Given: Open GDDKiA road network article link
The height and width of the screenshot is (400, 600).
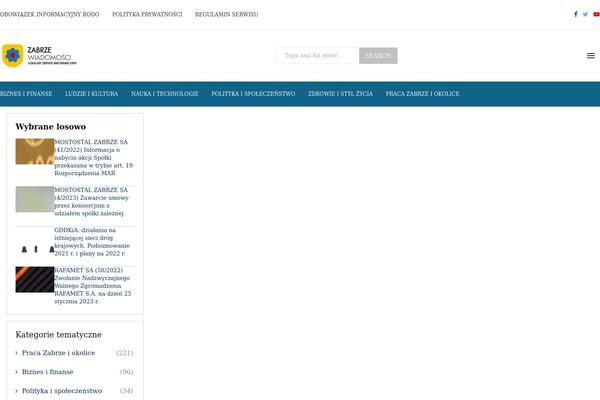Looking at the screenshot, I should 92,242.
